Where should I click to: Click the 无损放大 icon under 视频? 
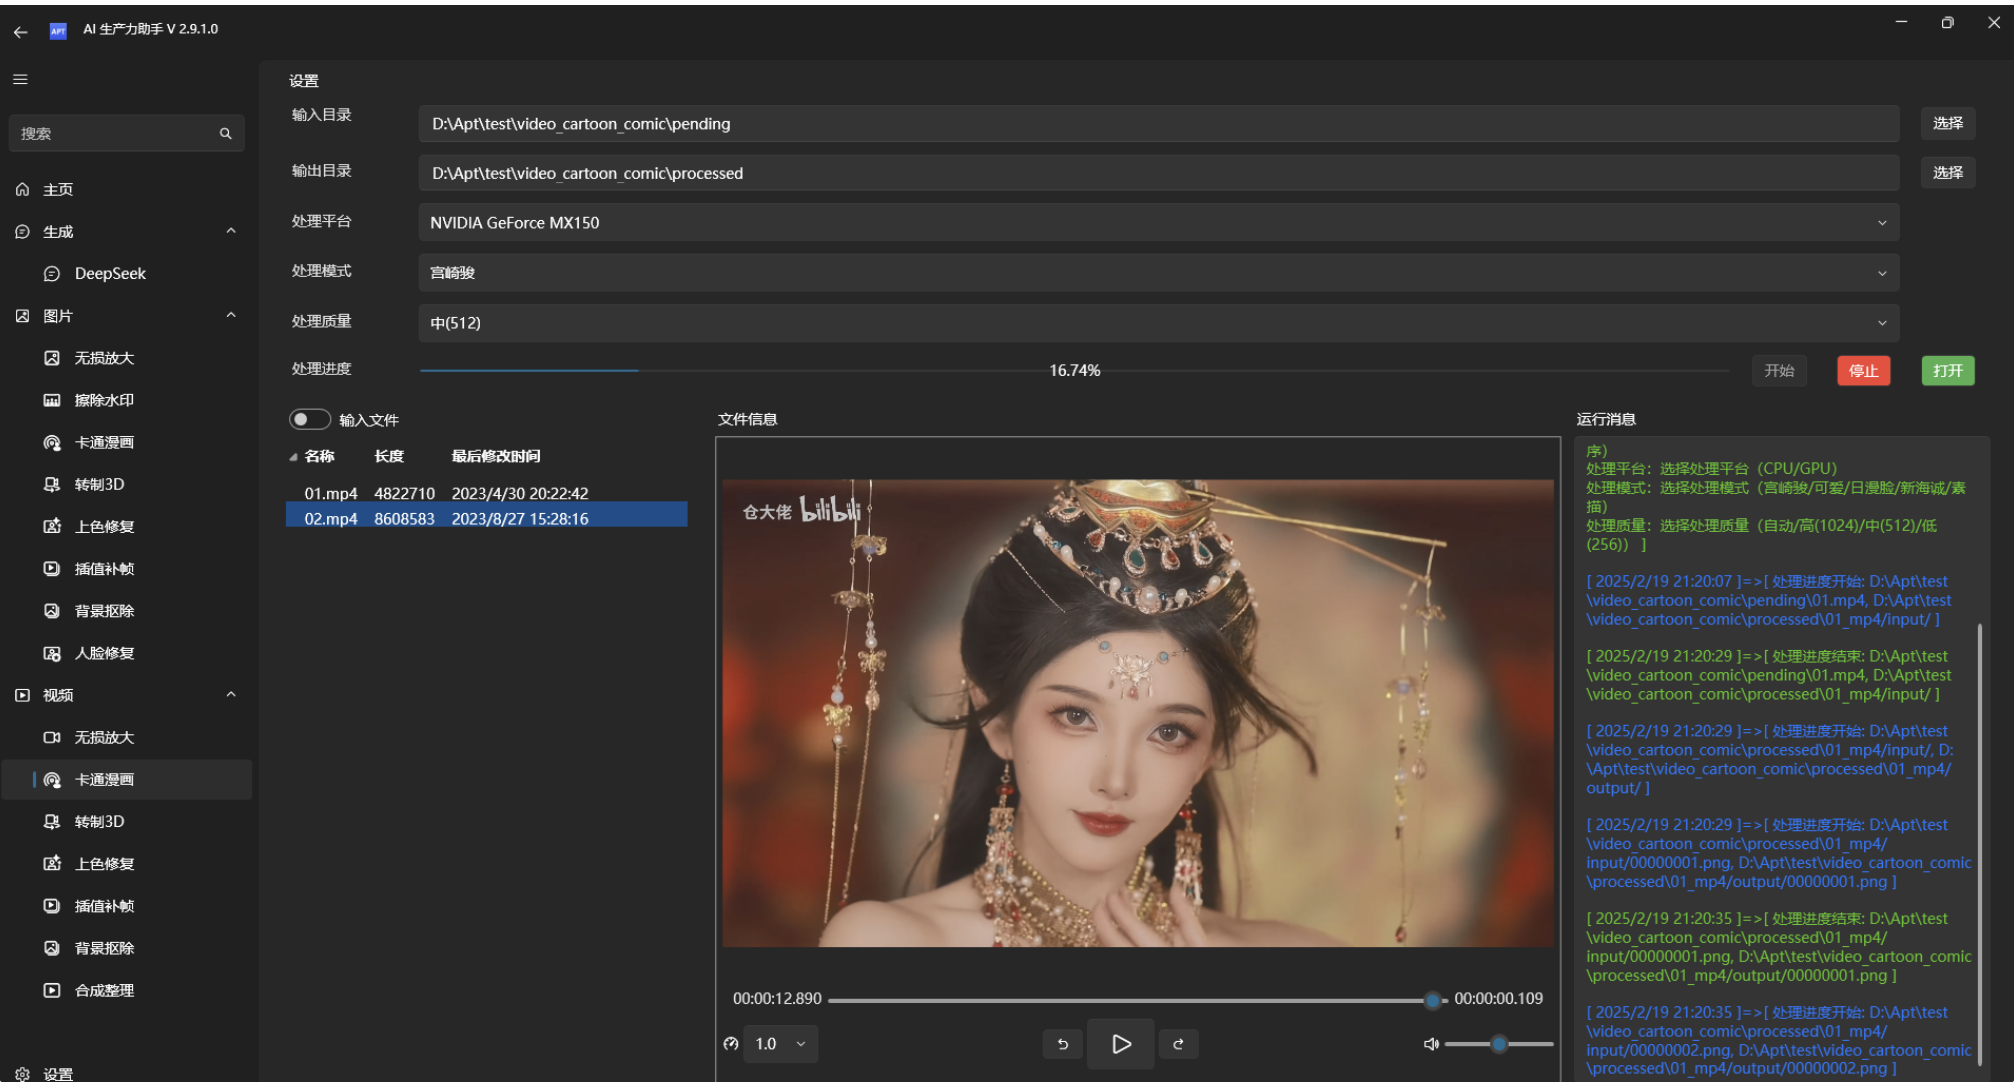point(52,737)
